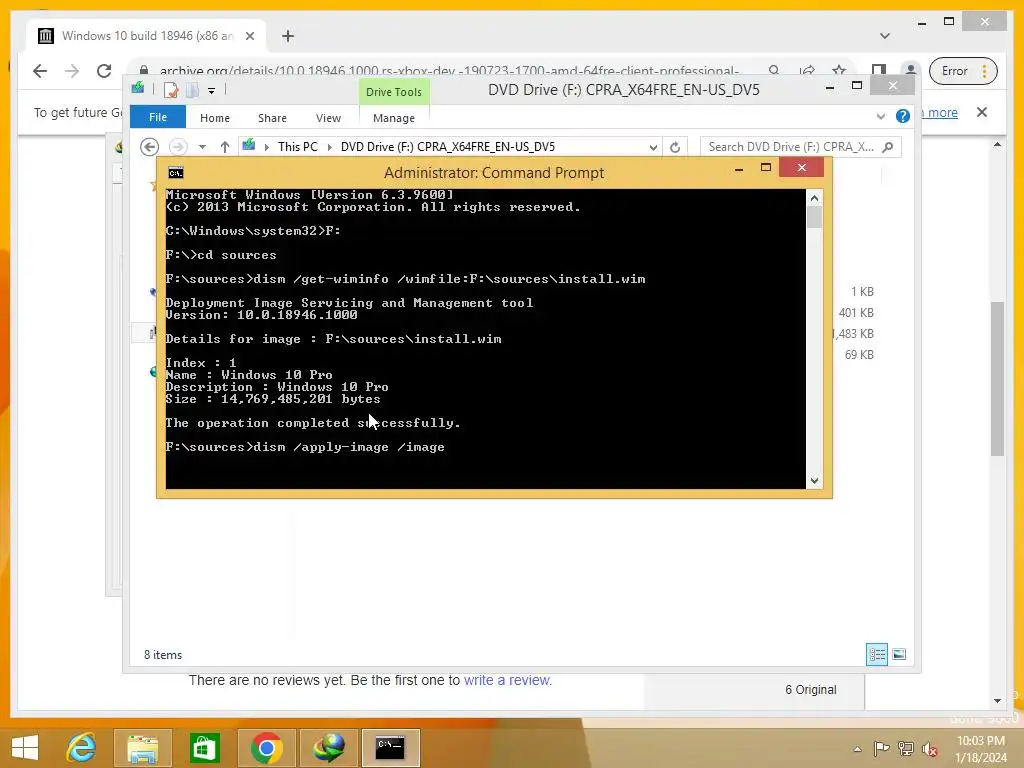Switch Explorer to large icons view

(899, 654)
